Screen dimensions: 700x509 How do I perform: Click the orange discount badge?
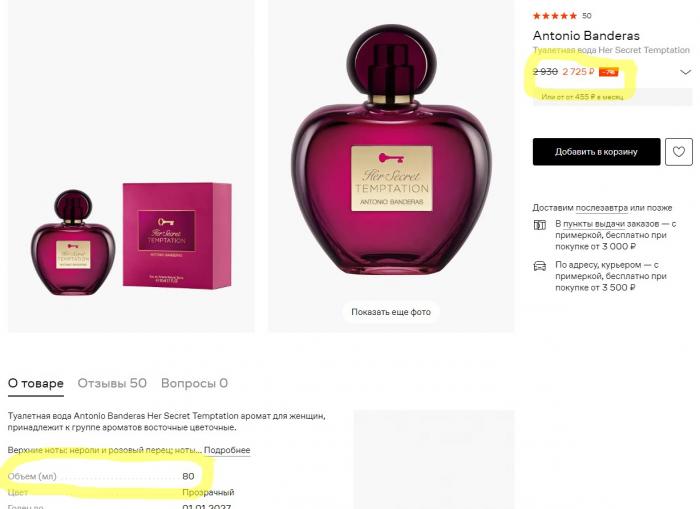[x=608, y=72]
